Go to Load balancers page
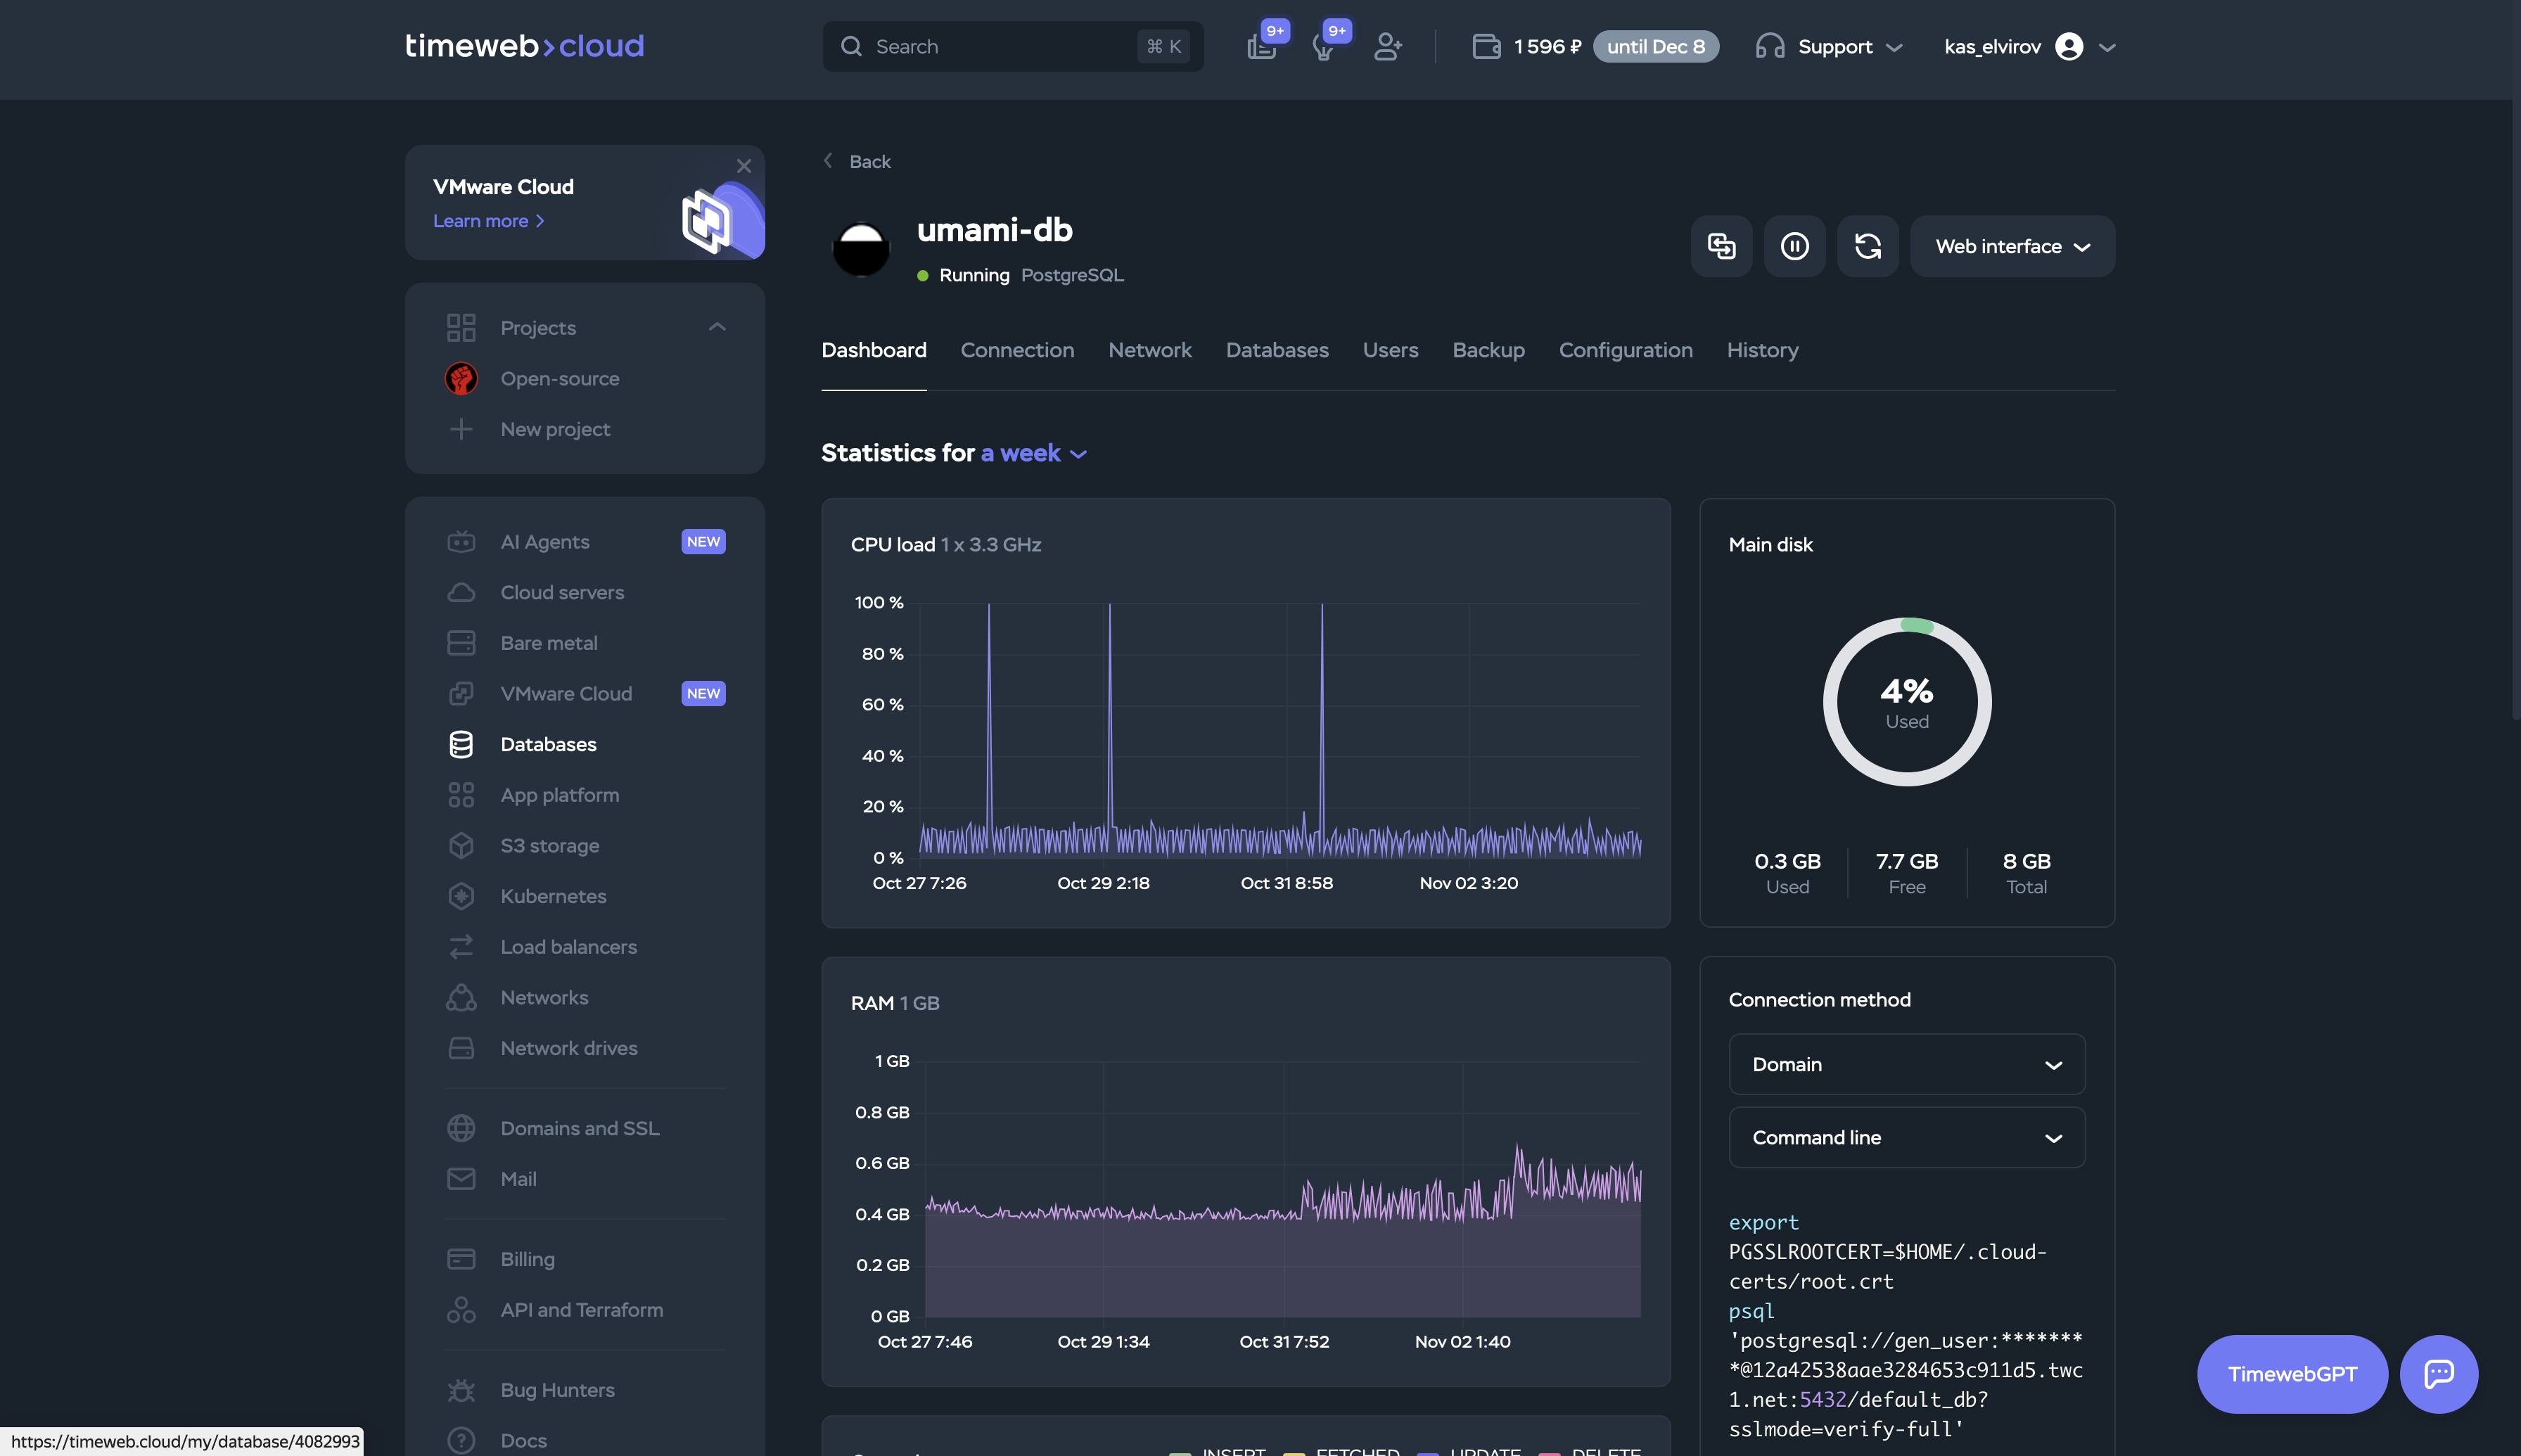Image resolution: width=2521 pixels, height=1456 pixels. pos(568,946)
